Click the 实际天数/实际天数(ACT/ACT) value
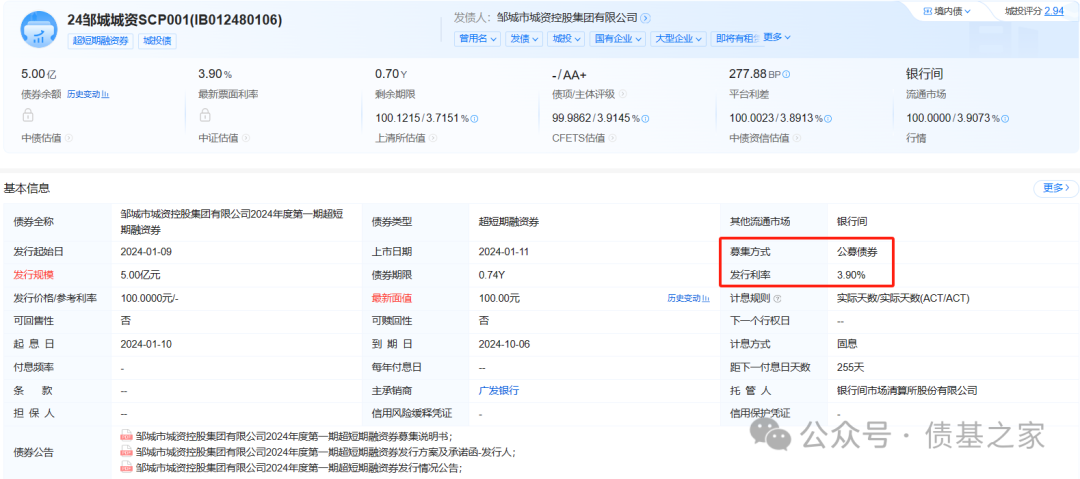The height and width of the screenshot is (479, 1080). 903,298
